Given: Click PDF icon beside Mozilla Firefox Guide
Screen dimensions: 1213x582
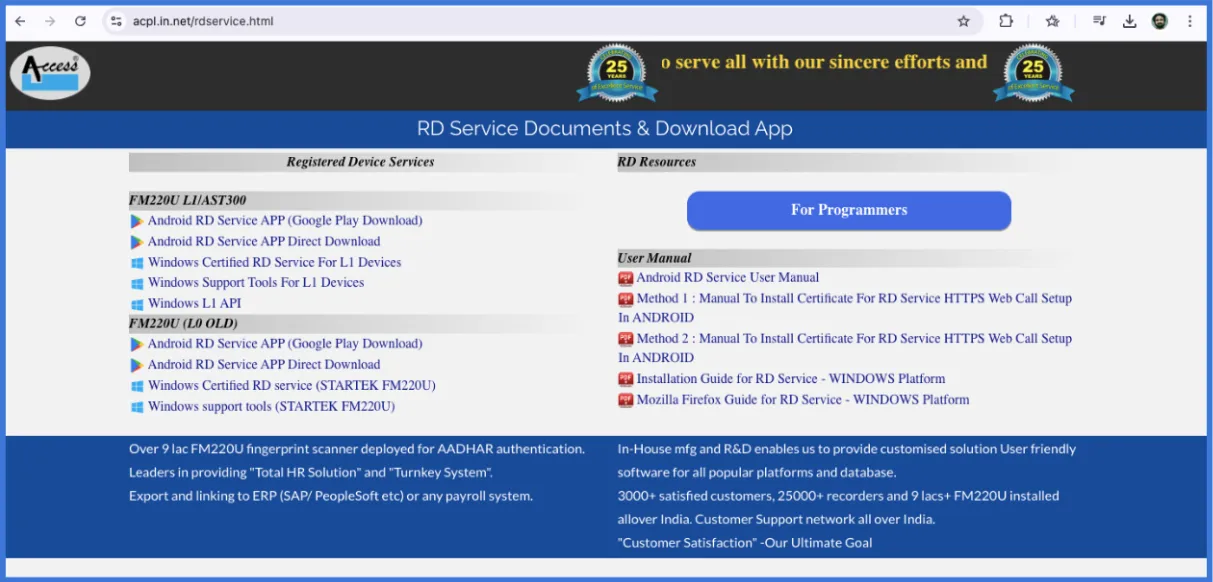Looking at the screenshot, I should point(626,400).
